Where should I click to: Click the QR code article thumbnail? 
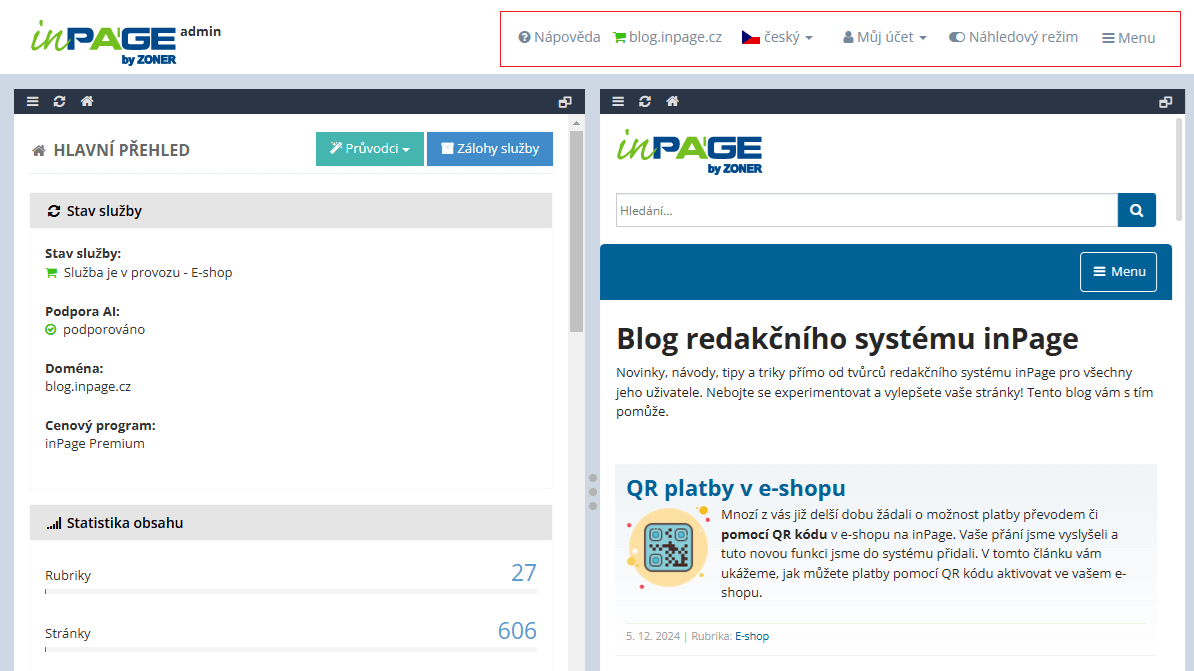pyautogui.click(x=668, y=548)
